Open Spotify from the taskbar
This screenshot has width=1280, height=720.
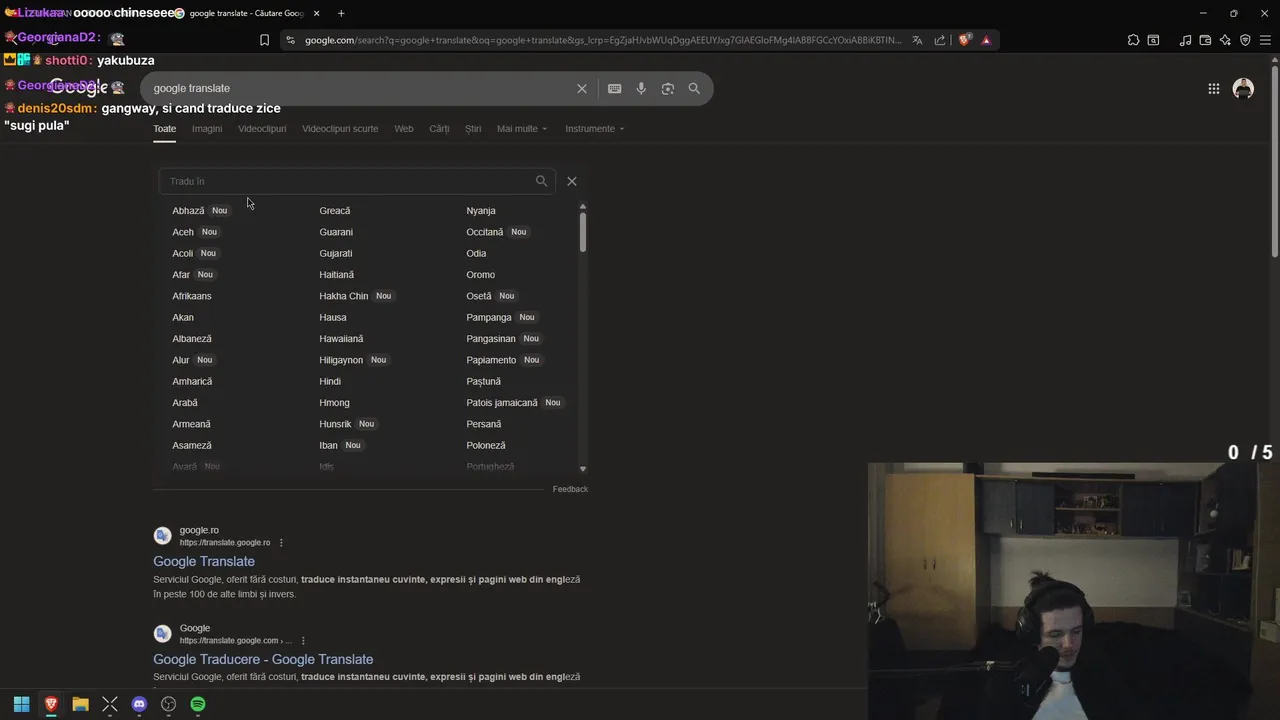pos(198,704)
